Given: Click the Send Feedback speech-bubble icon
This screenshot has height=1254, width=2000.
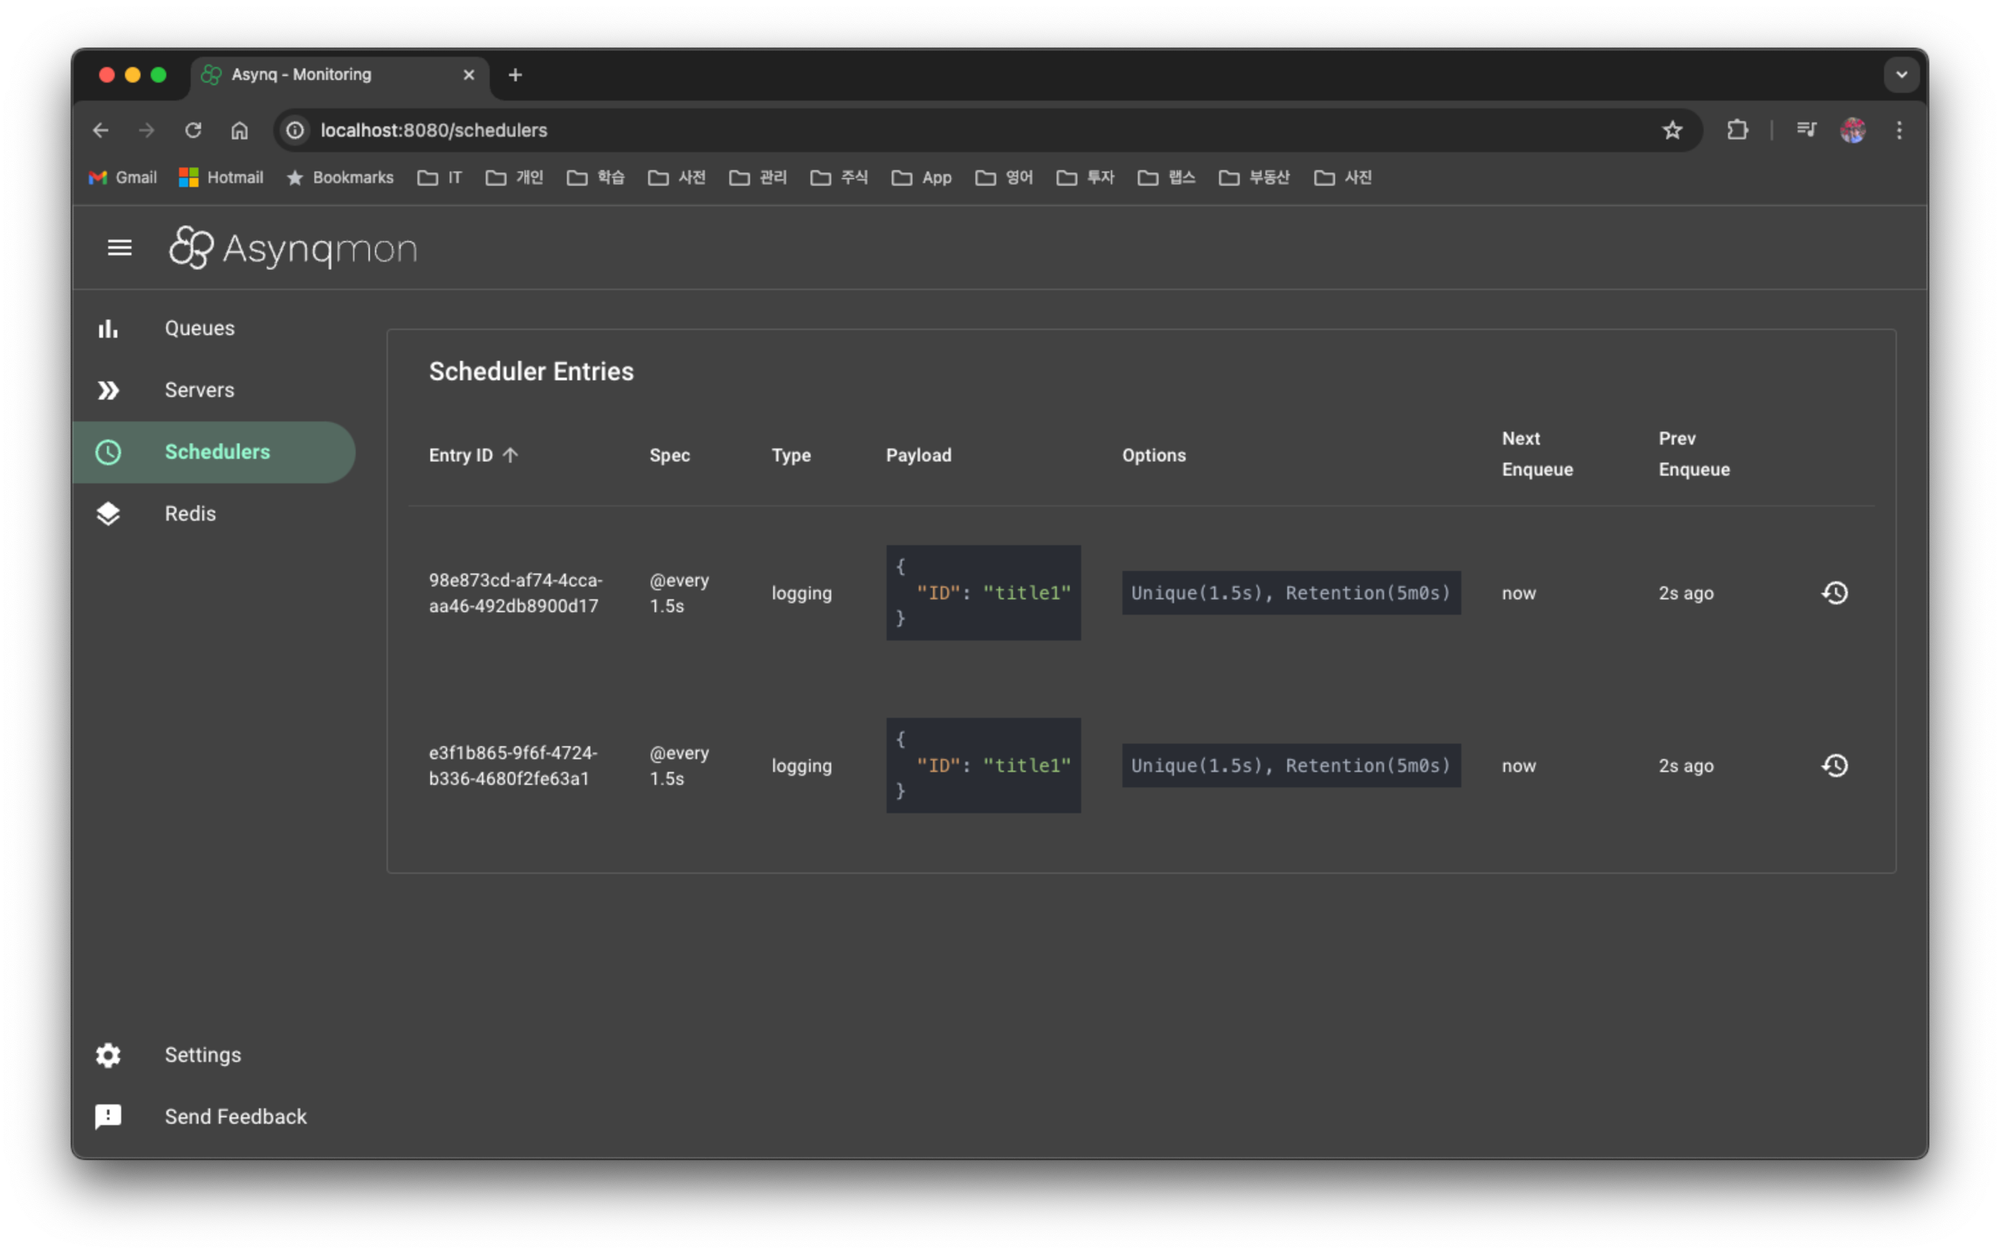Looking at the screenshot, I should [x=108, y=1116].
